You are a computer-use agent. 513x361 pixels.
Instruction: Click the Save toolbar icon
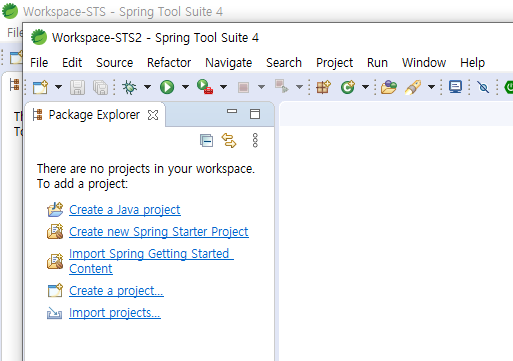pyautogui.click(x=77, y=87)
